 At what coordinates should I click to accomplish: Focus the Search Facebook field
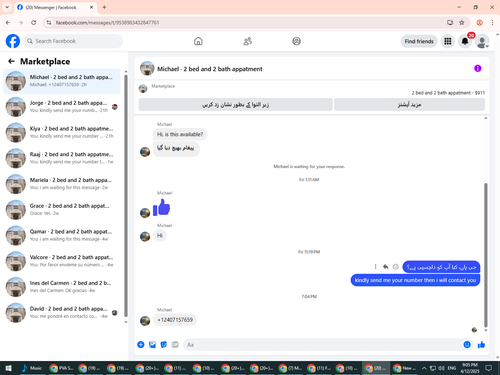point(73,41)
